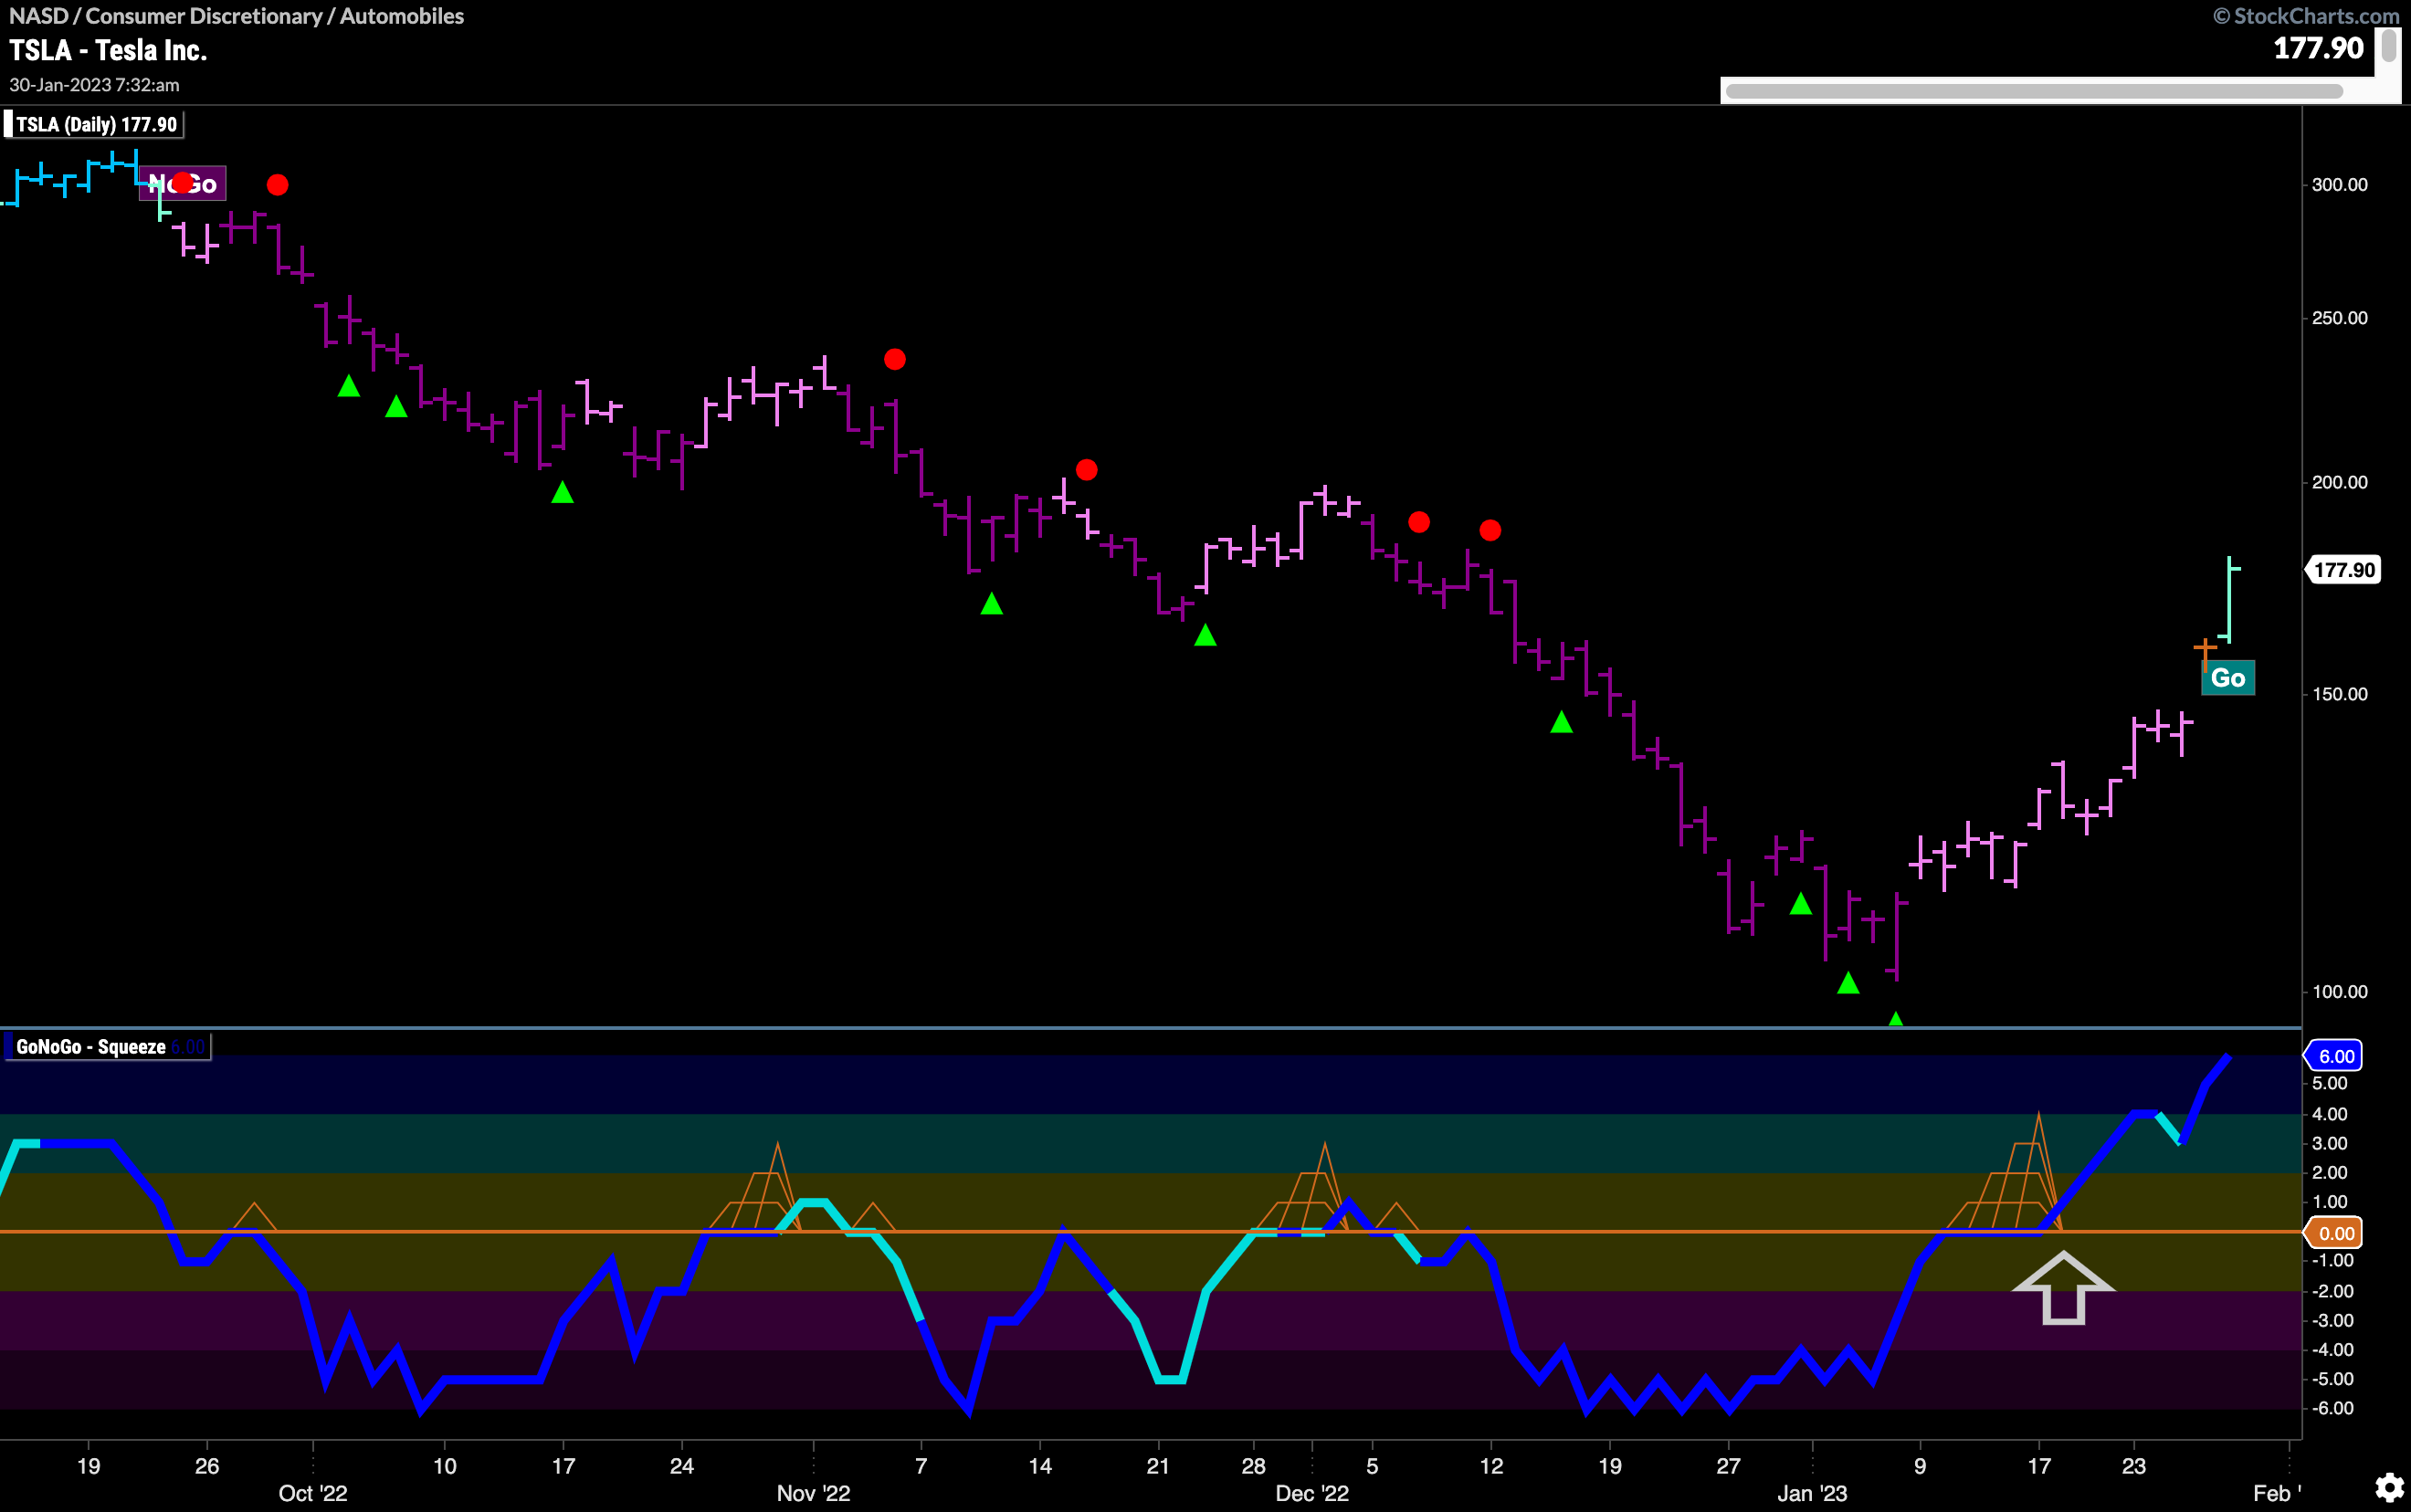Click the orange 0.00 zero-line tag

point(2335,1233)
